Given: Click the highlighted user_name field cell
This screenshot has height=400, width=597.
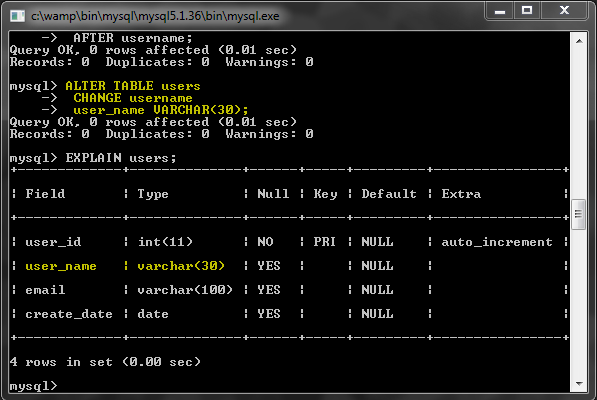Looking at the screenshot, I should pyautogui.click(x=61, y=266).
